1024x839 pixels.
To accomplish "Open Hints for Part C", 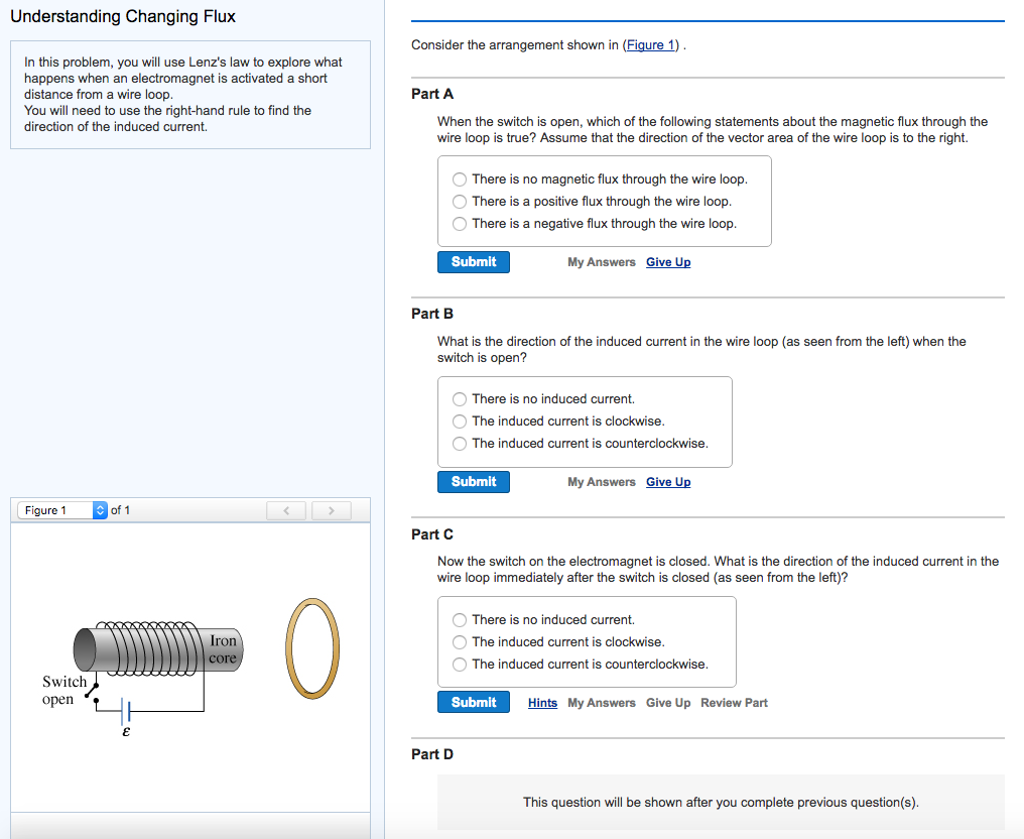I will 542,703.
